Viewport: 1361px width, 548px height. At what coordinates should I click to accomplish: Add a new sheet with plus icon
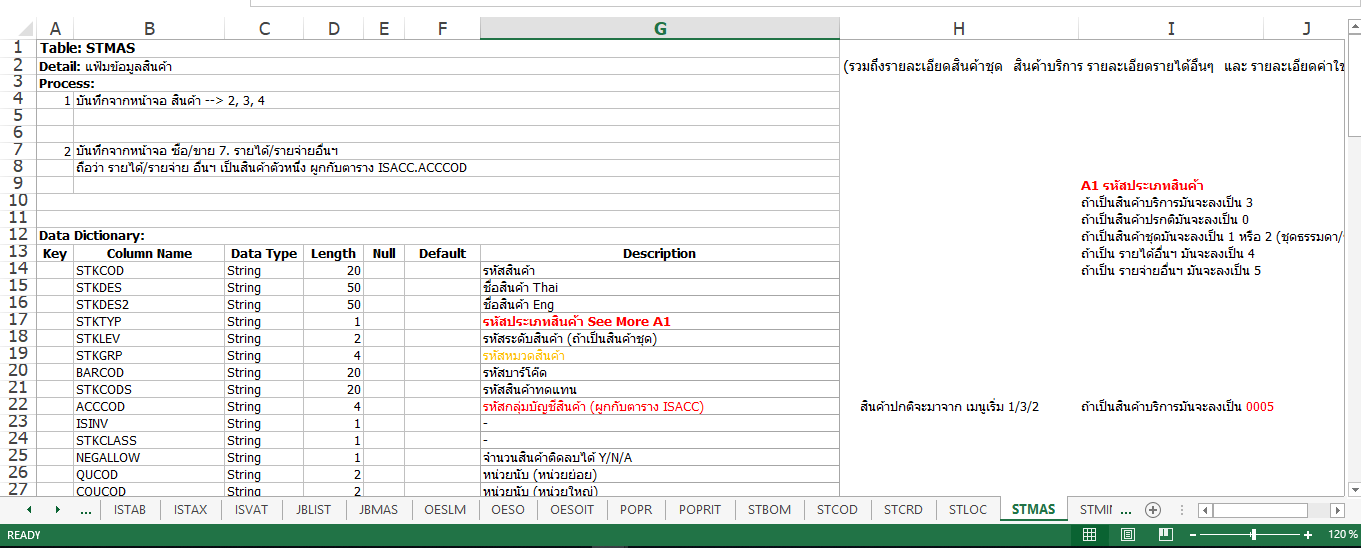tap(1152, 509)
